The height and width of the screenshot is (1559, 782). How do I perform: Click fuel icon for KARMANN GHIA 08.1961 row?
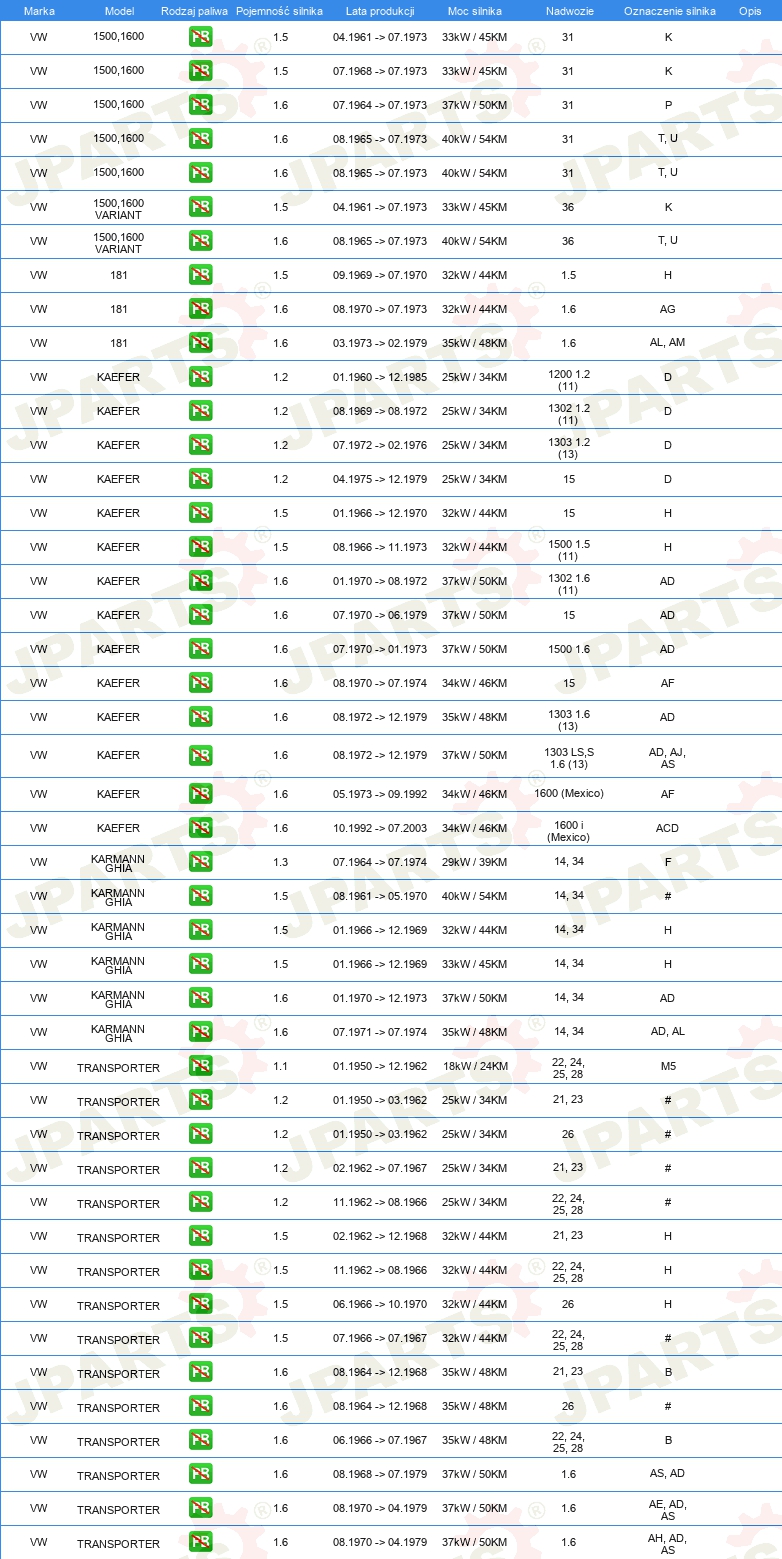click(200, 896)
